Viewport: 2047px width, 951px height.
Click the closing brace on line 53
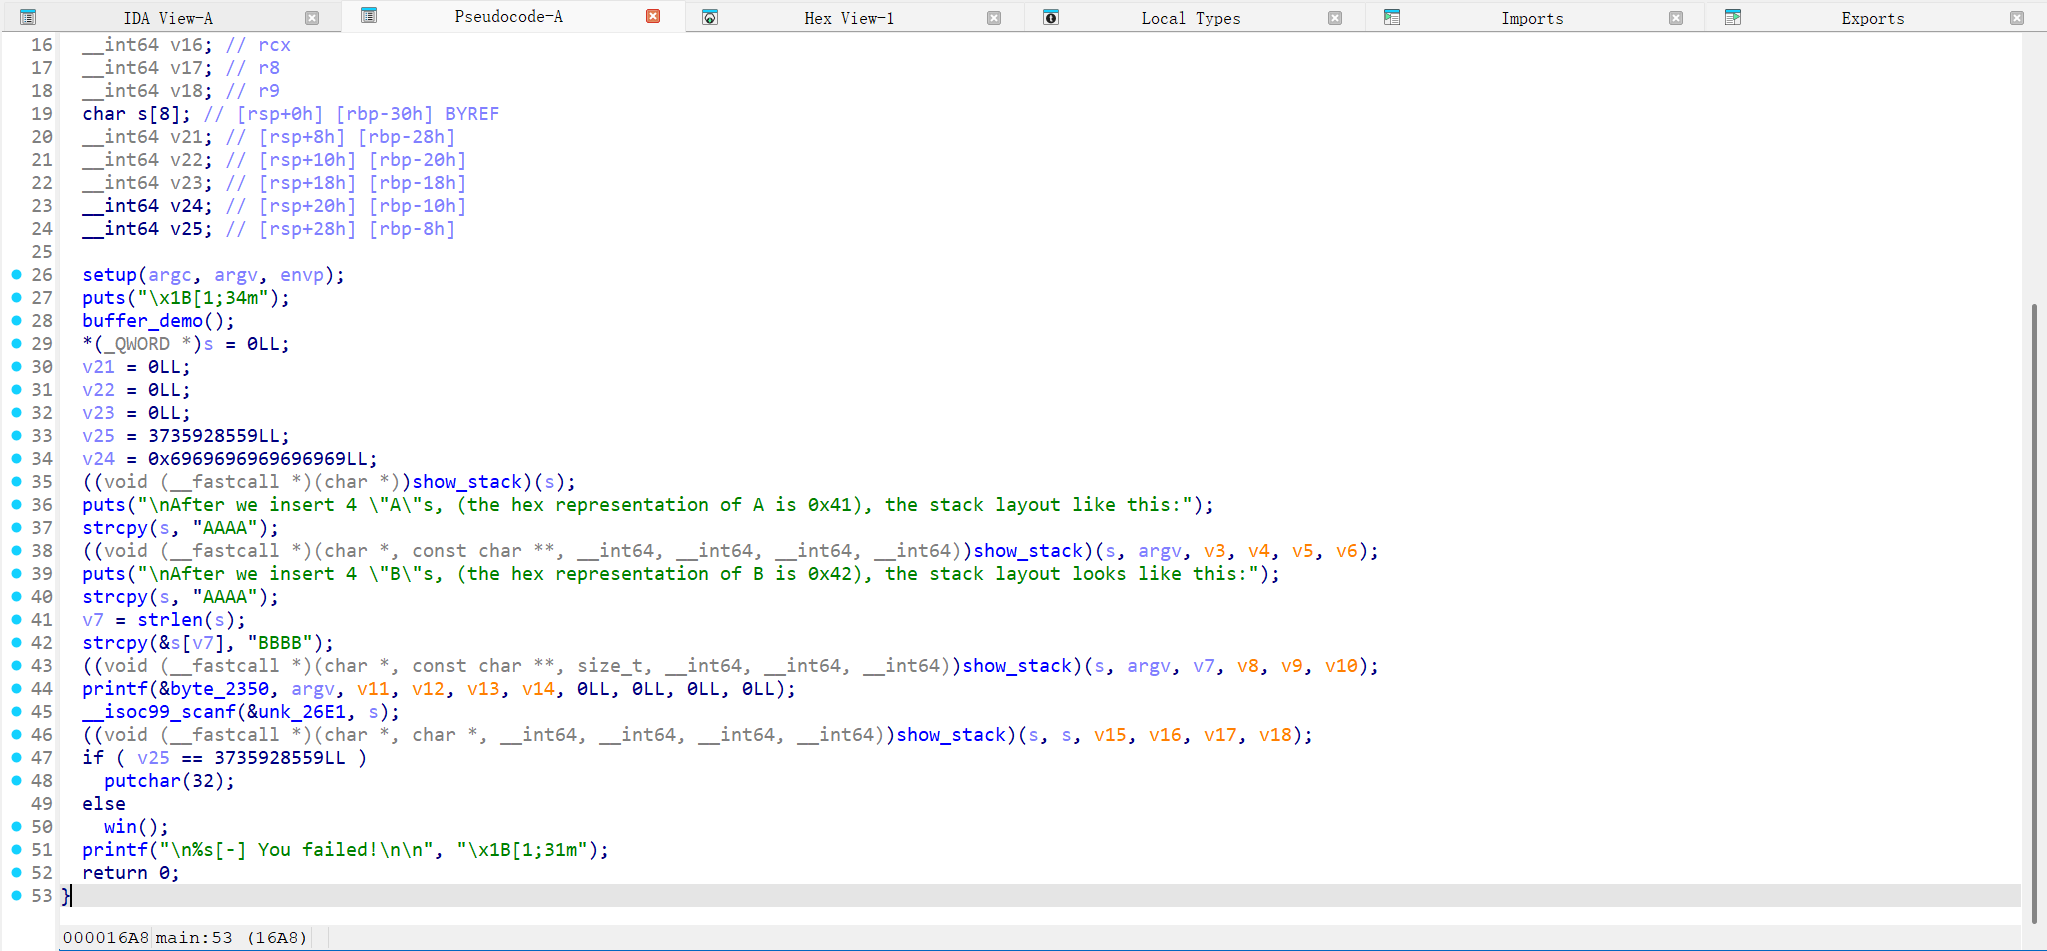(x=66, y=896)
